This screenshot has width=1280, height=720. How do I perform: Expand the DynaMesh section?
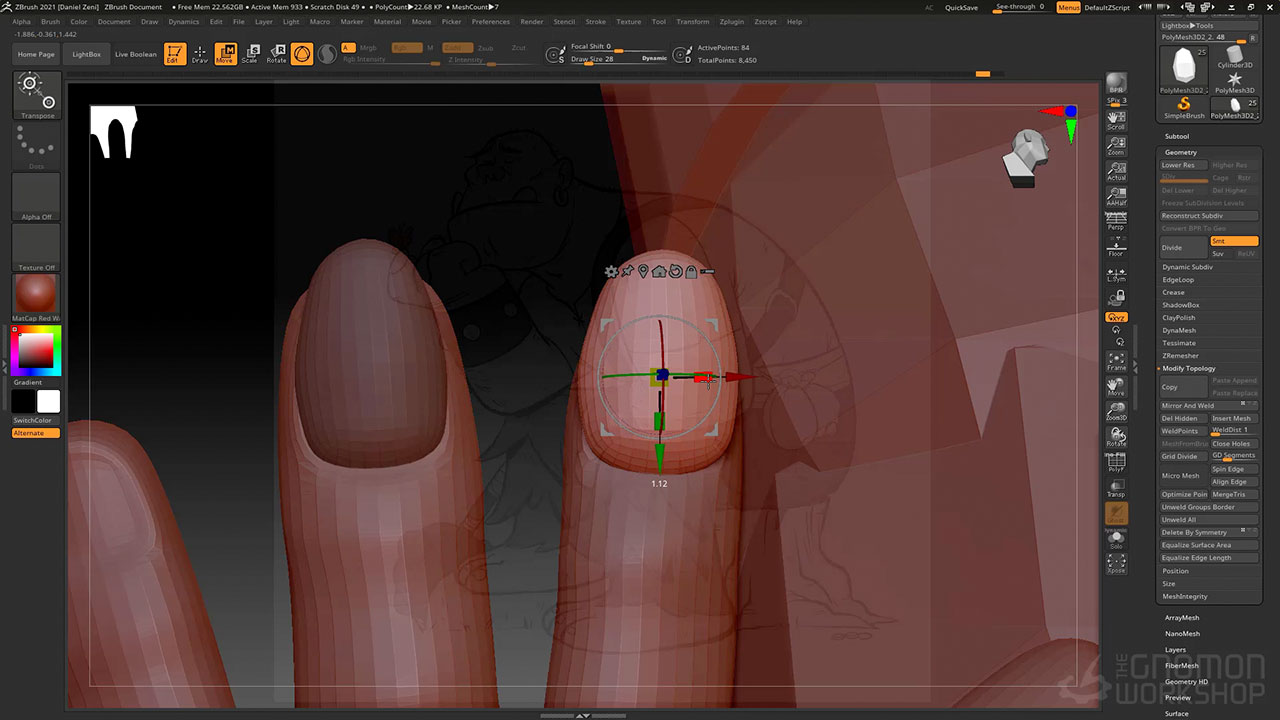click(x=1178, y=330)
